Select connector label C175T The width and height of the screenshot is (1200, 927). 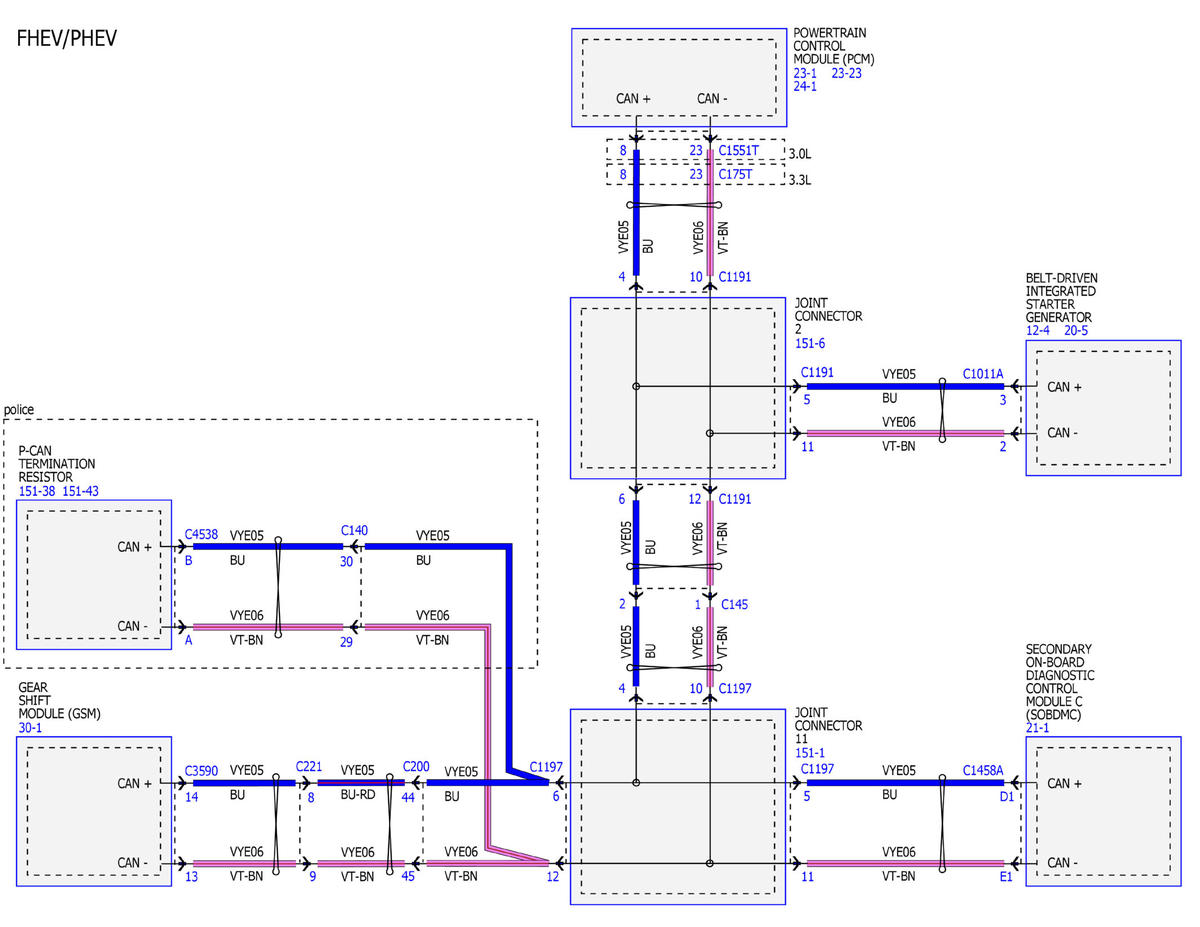click(735, 174)
